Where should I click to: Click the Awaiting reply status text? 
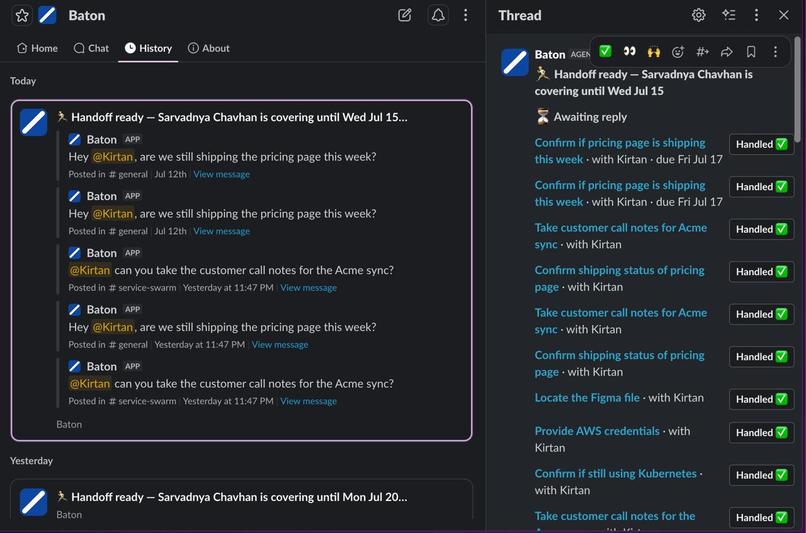point(590,117)
